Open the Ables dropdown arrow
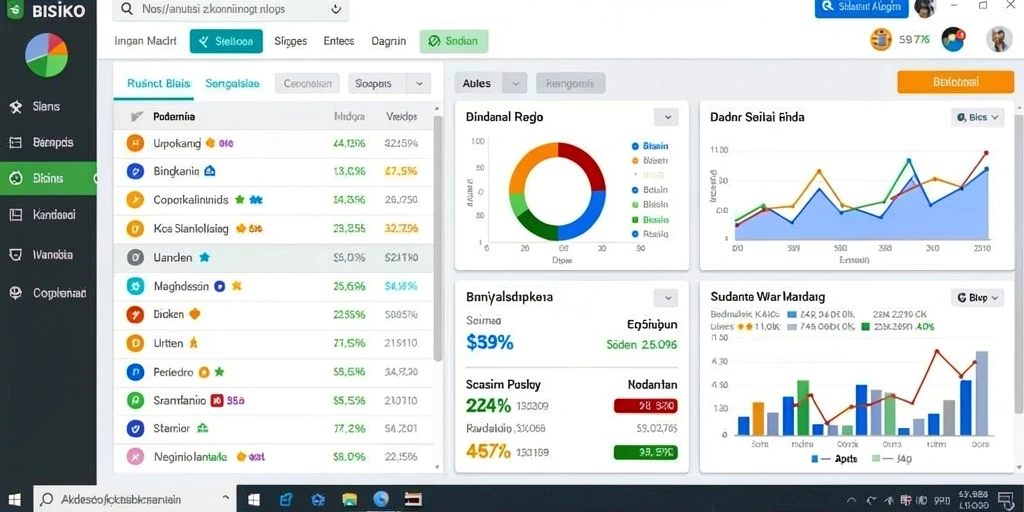1024x512 pixels. (515, 84)
